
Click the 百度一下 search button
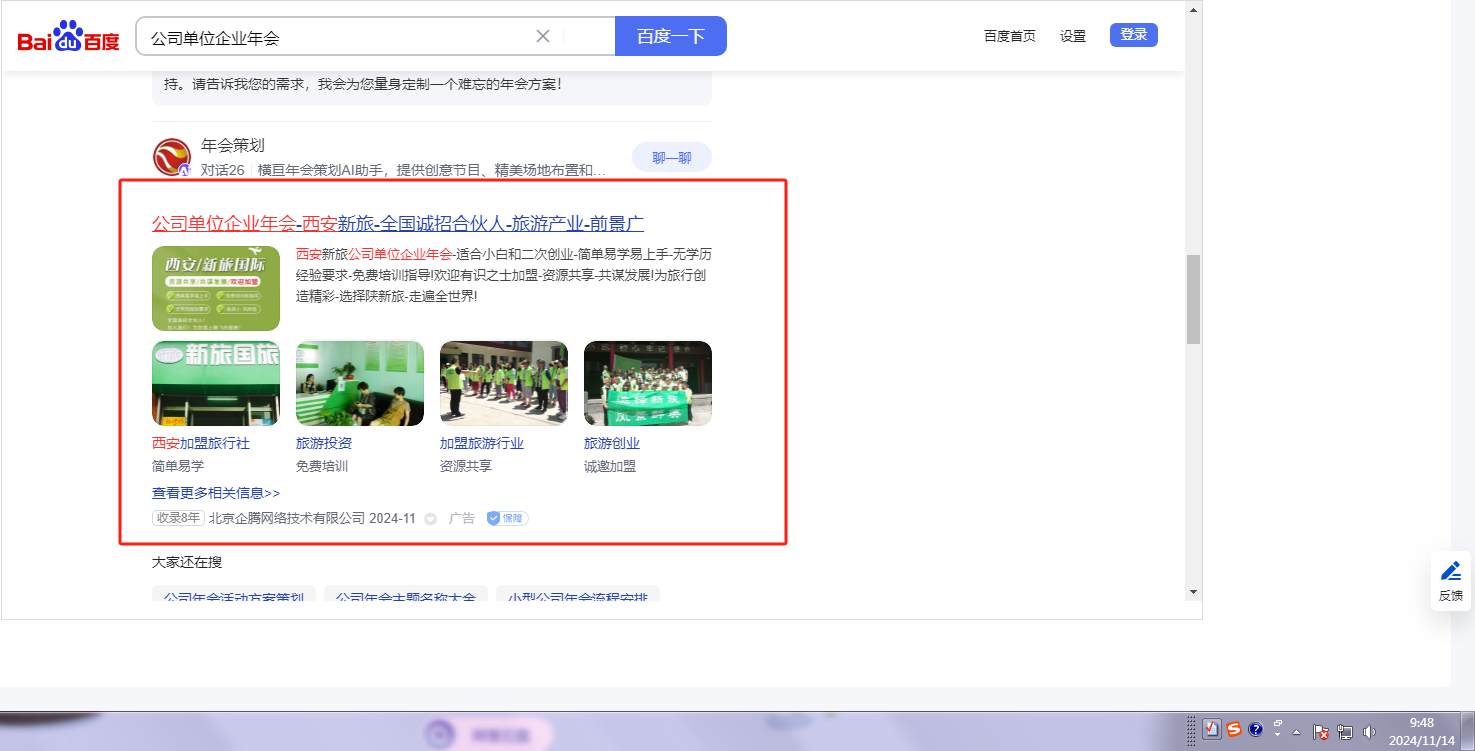point(671,36)
